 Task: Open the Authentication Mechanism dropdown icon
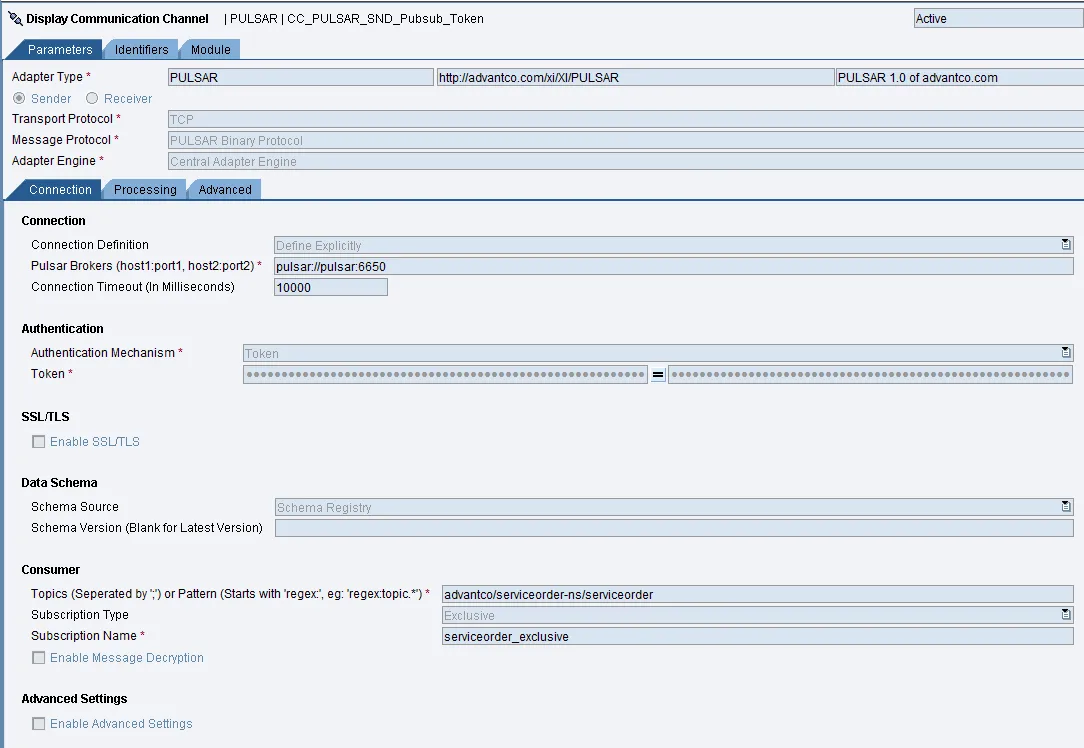1065,353
